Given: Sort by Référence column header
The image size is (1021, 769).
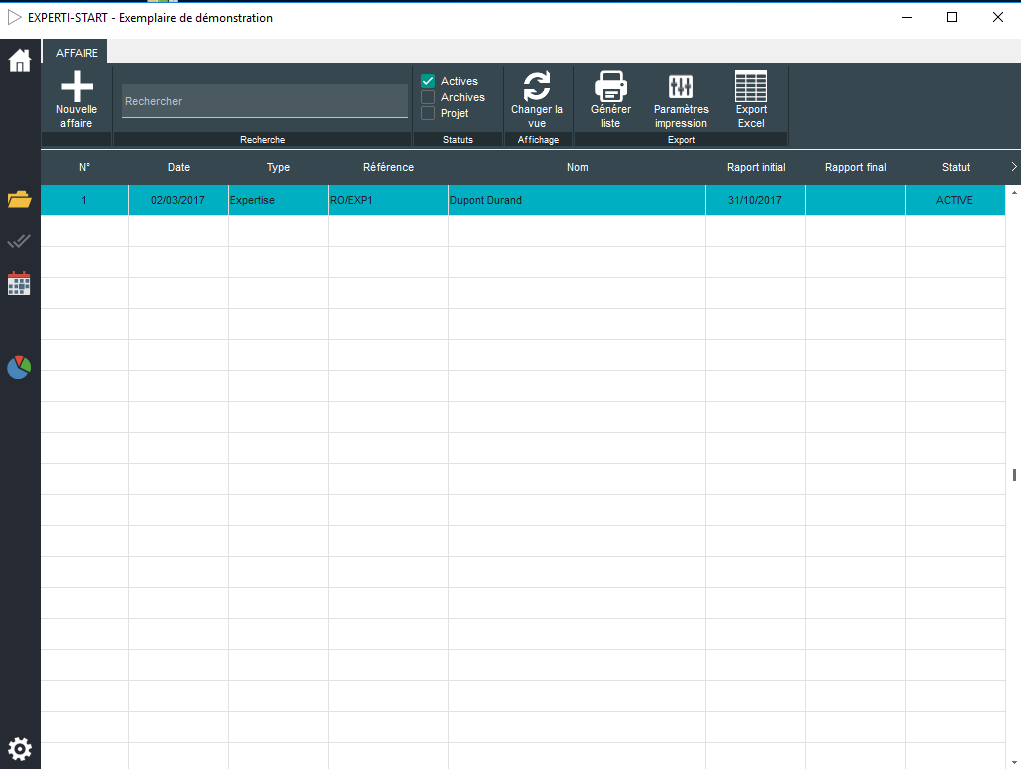Looking at the screenshot, I should pyautogui.click(x=388, y=167).
